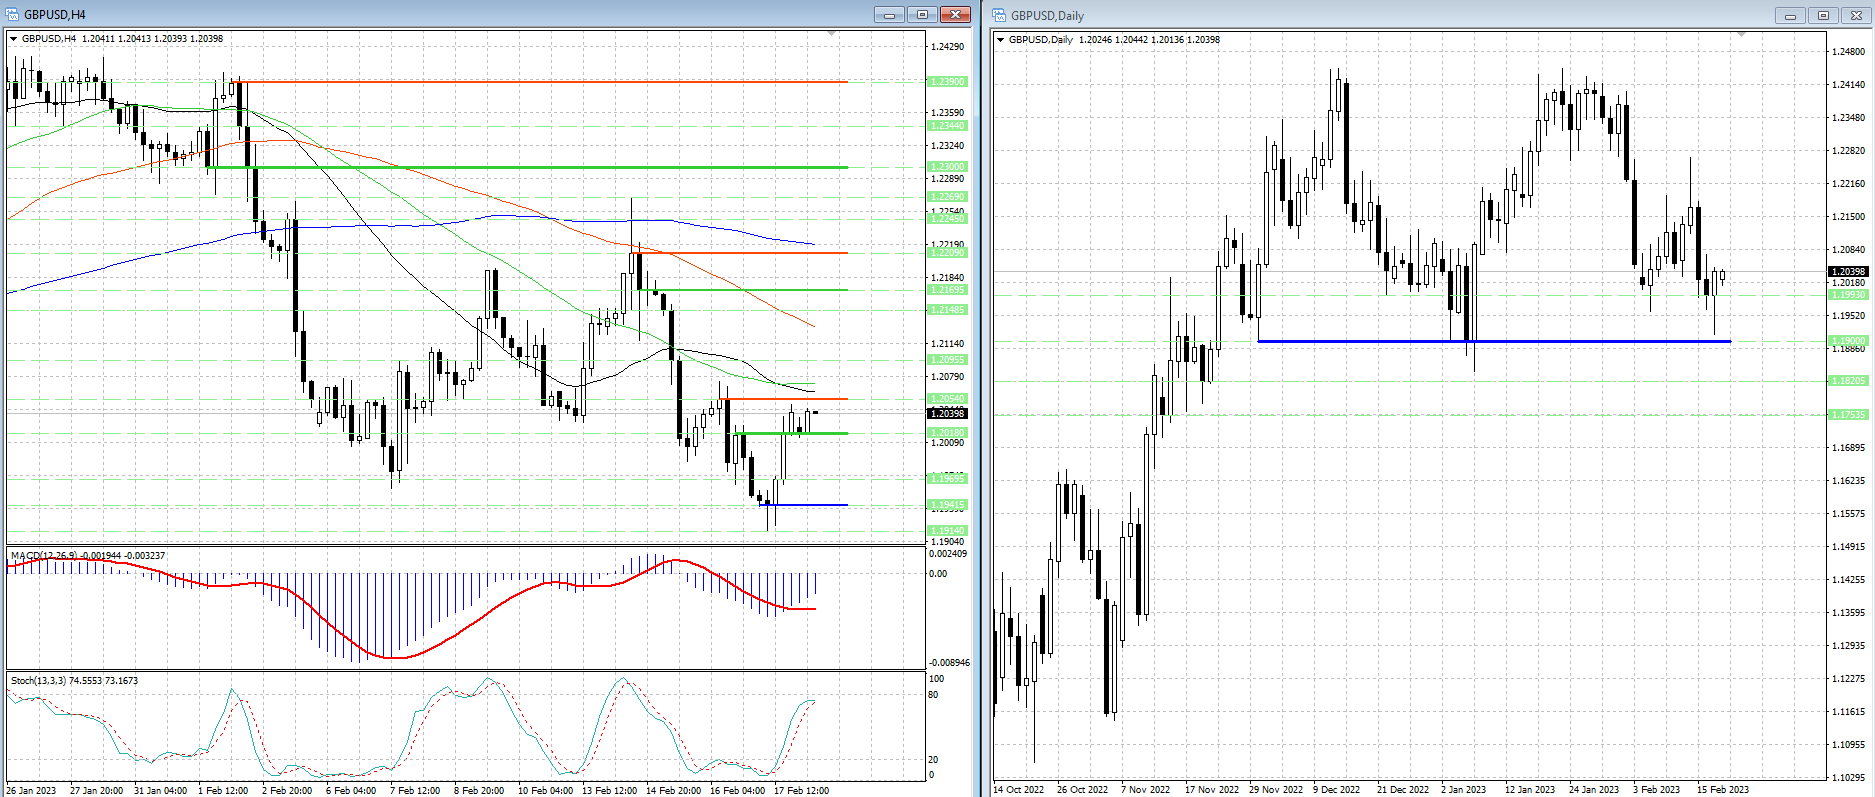Click the Daily quote text 1.20246 1.20442 1.20136 1.20398
The image size is (1875, 797).
1149,39
